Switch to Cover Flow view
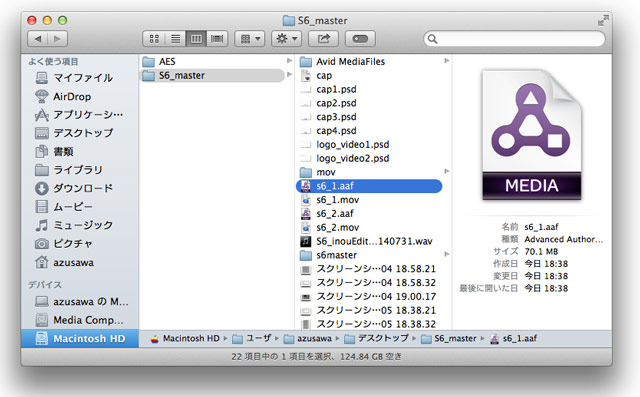Screen dimensions: 640x397 [x=217, y=39]
